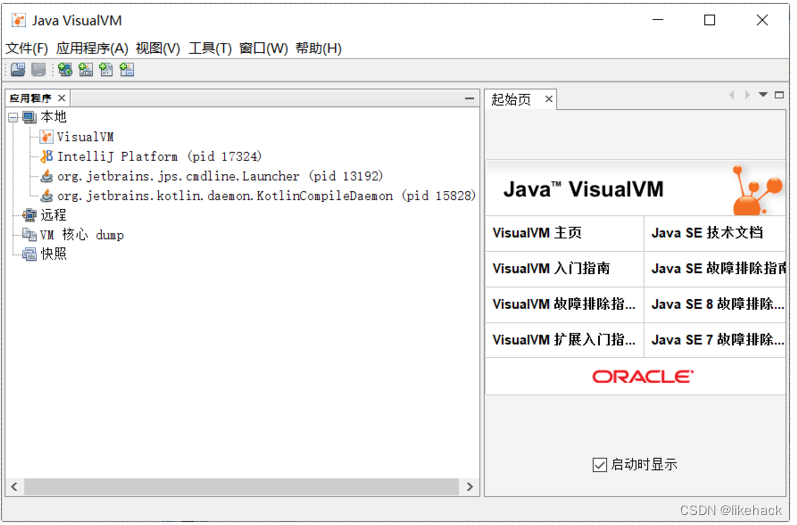Click Add Remote Host toolbar icon
The image size is (797, 525).
pos(65,70)
